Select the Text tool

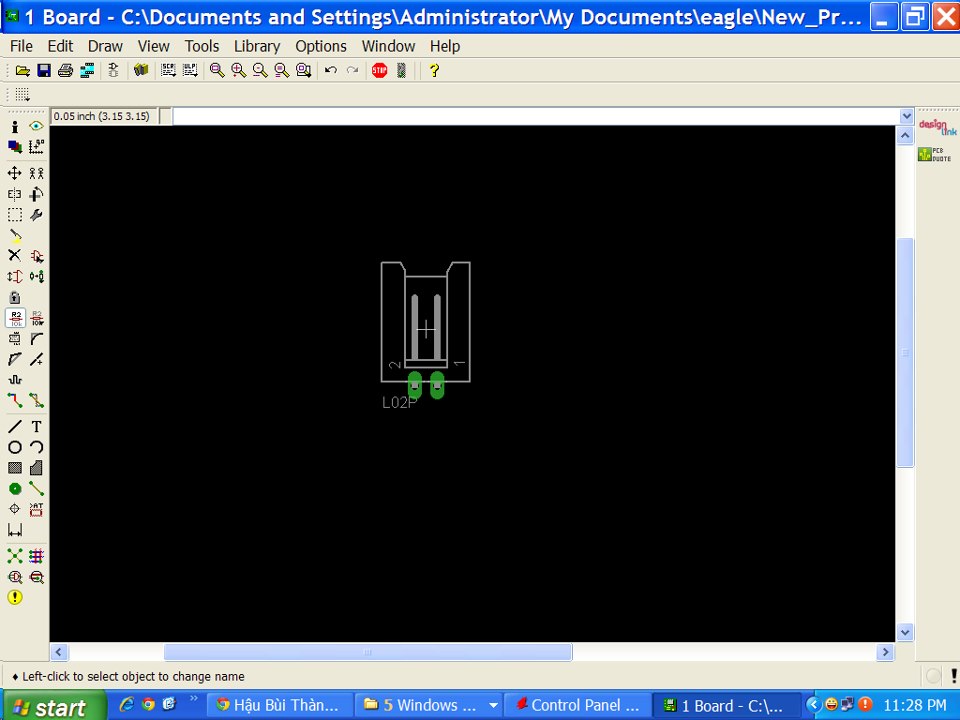coord(36,427)
